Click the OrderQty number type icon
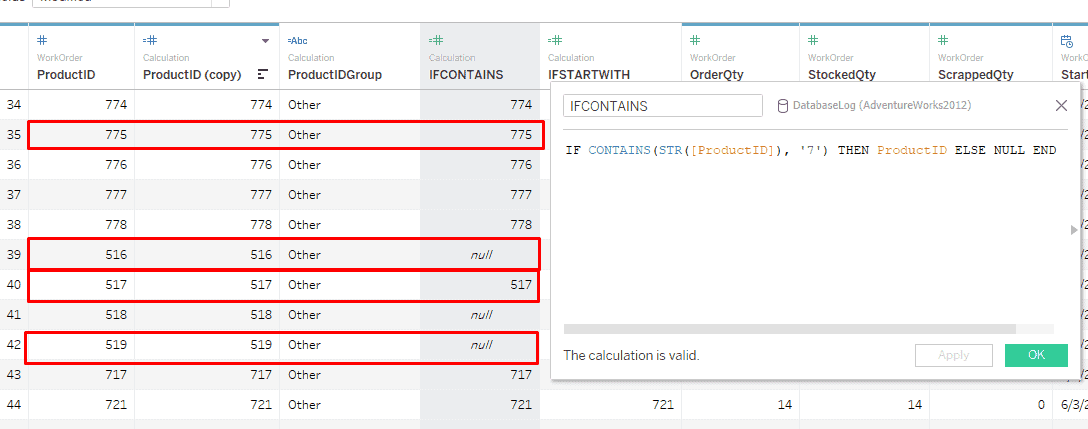The height and width of the screenshot is (429, 1088). (697, 40)
